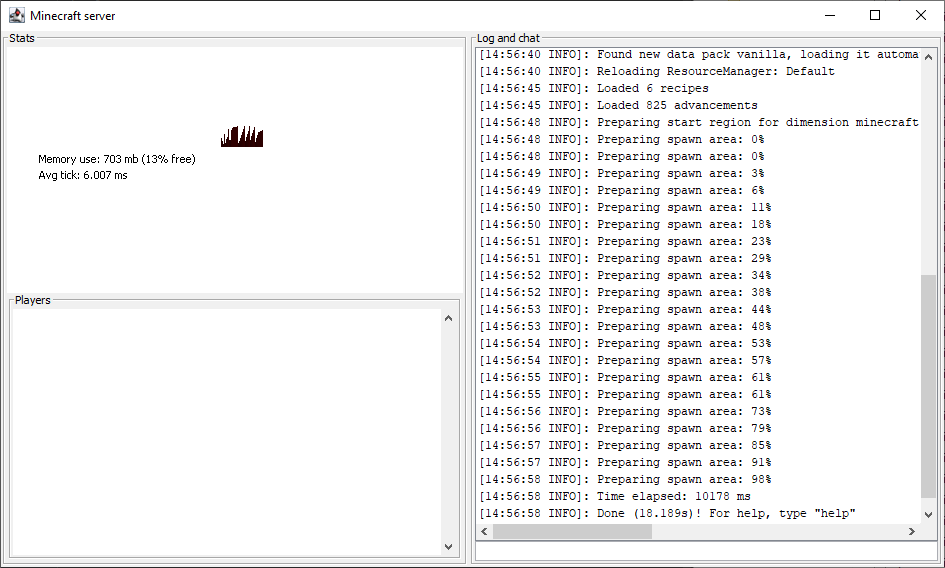This screenshot has width=945, height=568.
Task: Click the 'Preparing spawn area: 29%' log line
Action: coord(626,258)
